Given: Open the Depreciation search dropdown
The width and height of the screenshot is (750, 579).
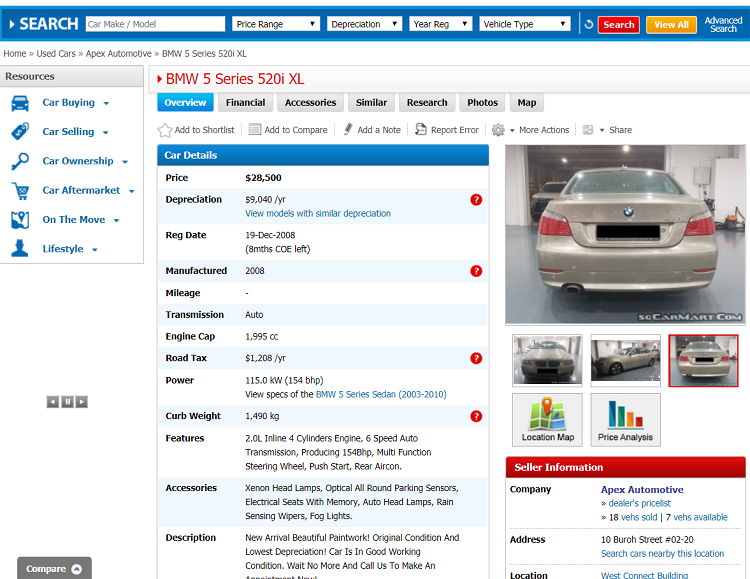Looking at the screenshot, I should point(364,24).
